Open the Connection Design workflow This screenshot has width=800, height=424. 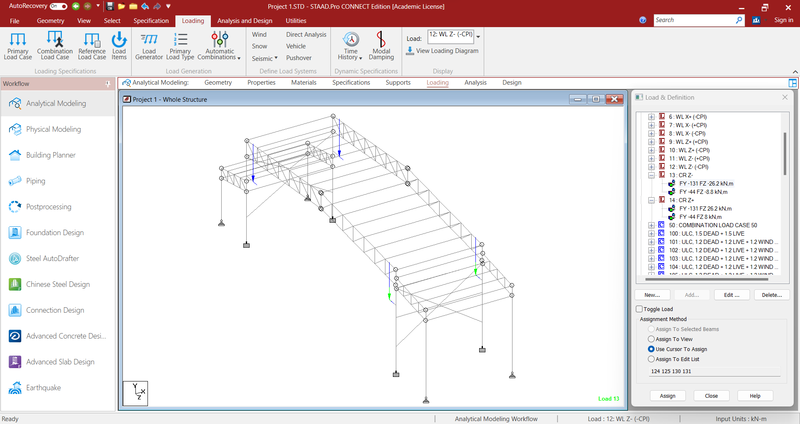pyautogui.click(x=58, y=310)
